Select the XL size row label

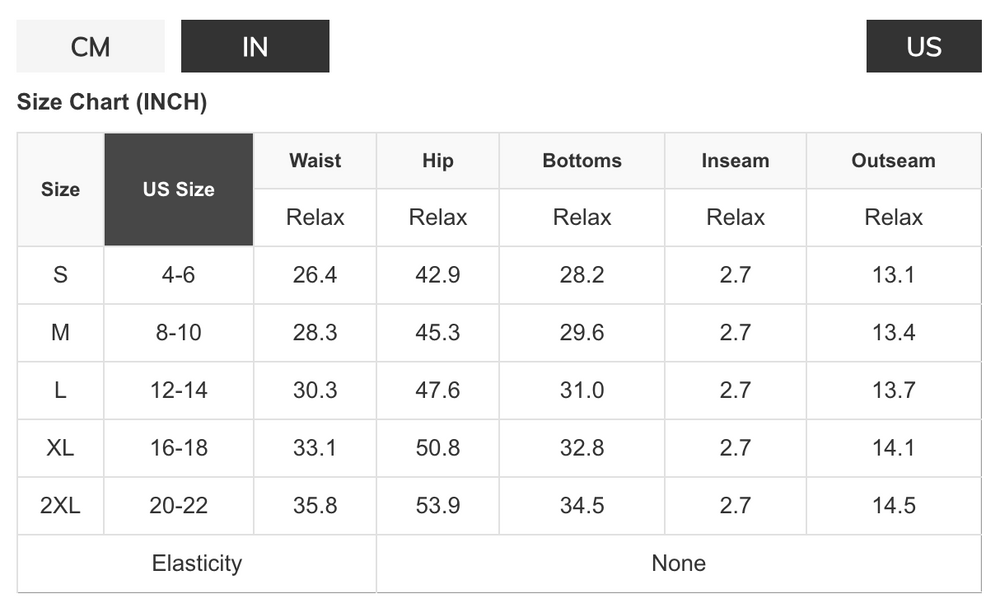(x=61, y=448)
